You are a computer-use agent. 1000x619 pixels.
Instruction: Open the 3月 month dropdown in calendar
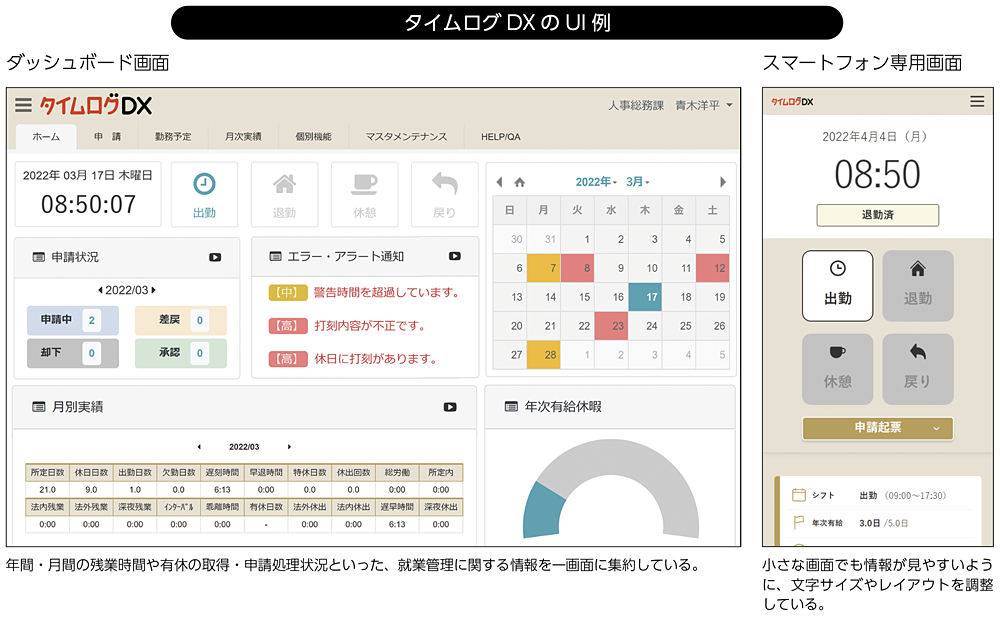(638, 182)
